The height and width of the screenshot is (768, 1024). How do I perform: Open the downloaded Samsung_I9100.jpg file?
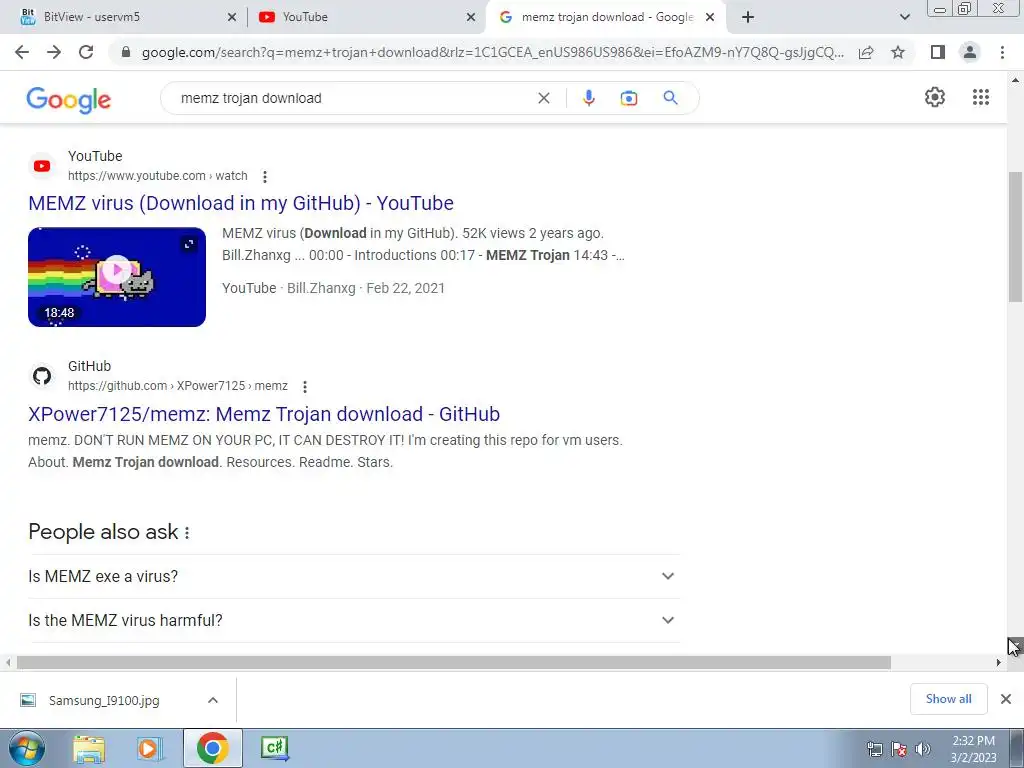104,700
